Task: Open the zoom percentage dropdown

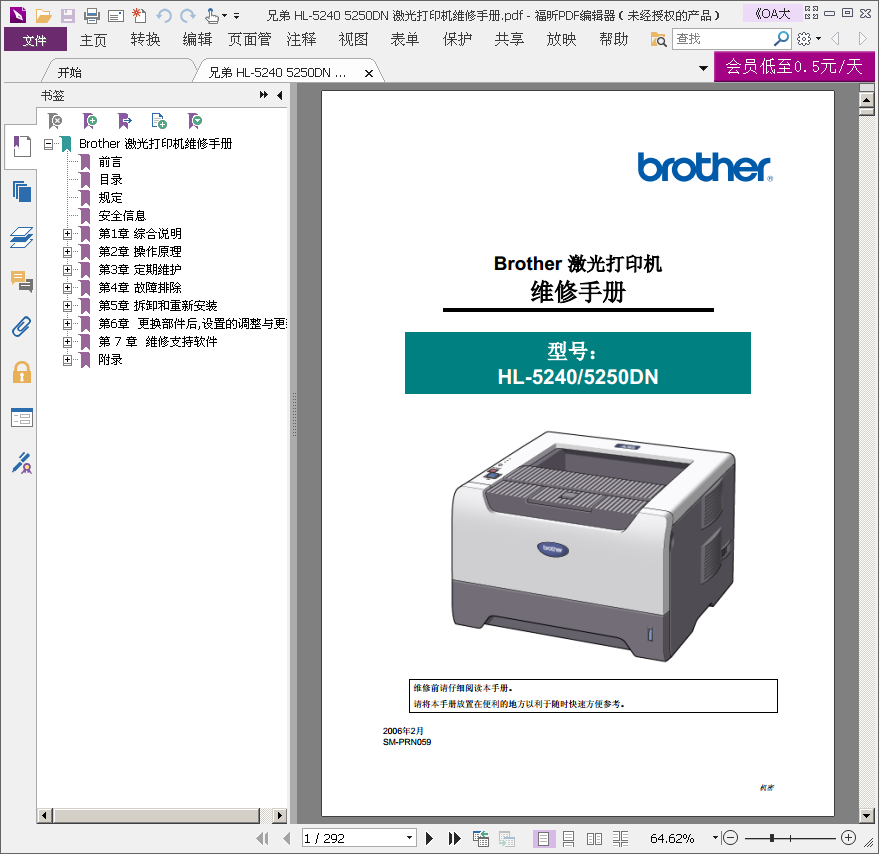Action: tap(715, 838)
